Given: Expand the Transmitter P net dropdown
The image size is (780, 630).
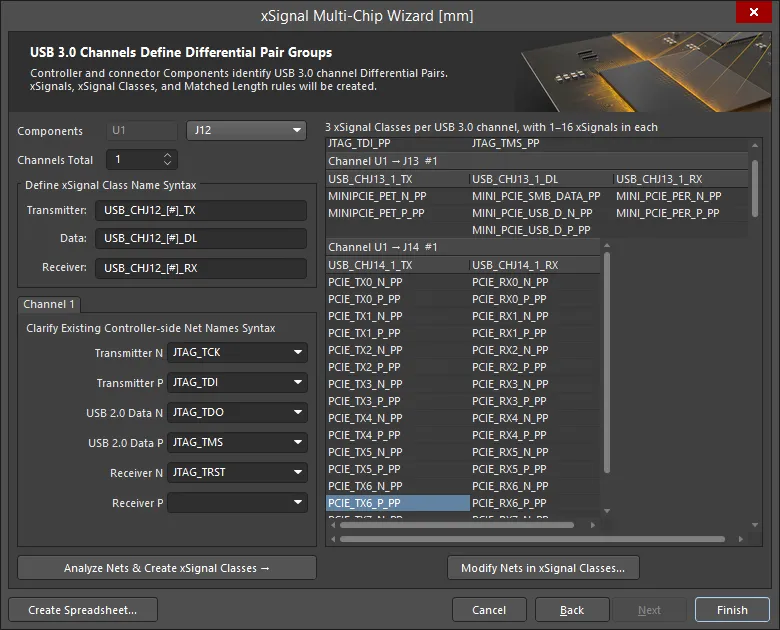Looking at the screenshot, I should click(237, 383).
